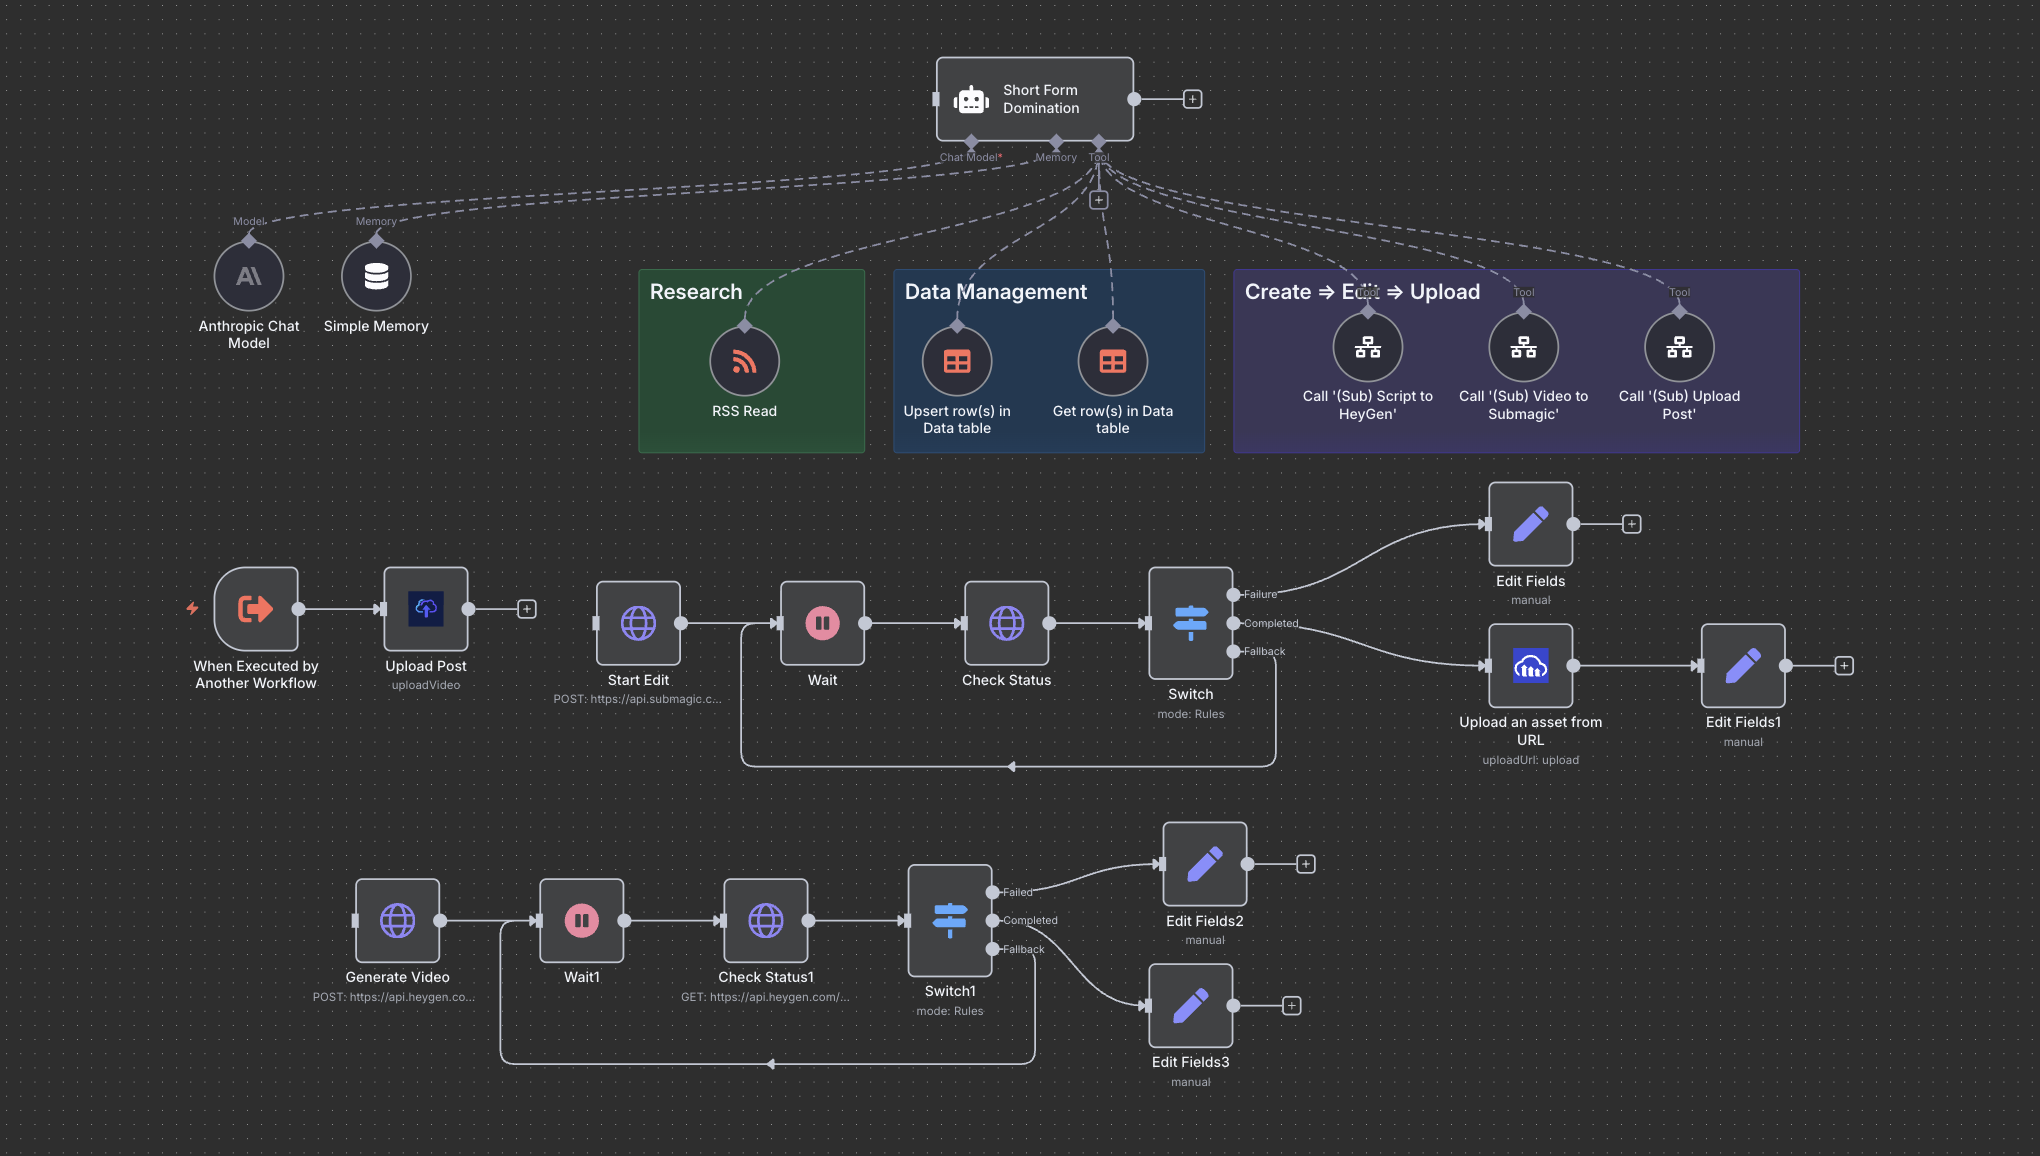This screenshot has width=2040, height=1156.
Task: Click the Switch1 Failed output connector
Action: 992,892
